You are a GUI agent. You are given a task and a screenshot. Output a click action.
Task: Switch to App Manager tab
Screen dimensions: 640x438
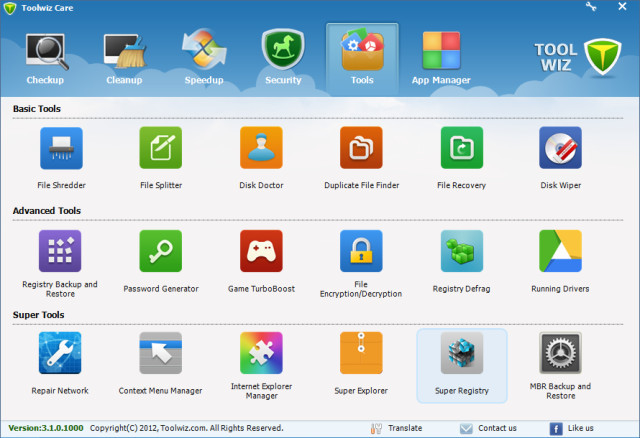pyautogui.click(x=441, y=59)
